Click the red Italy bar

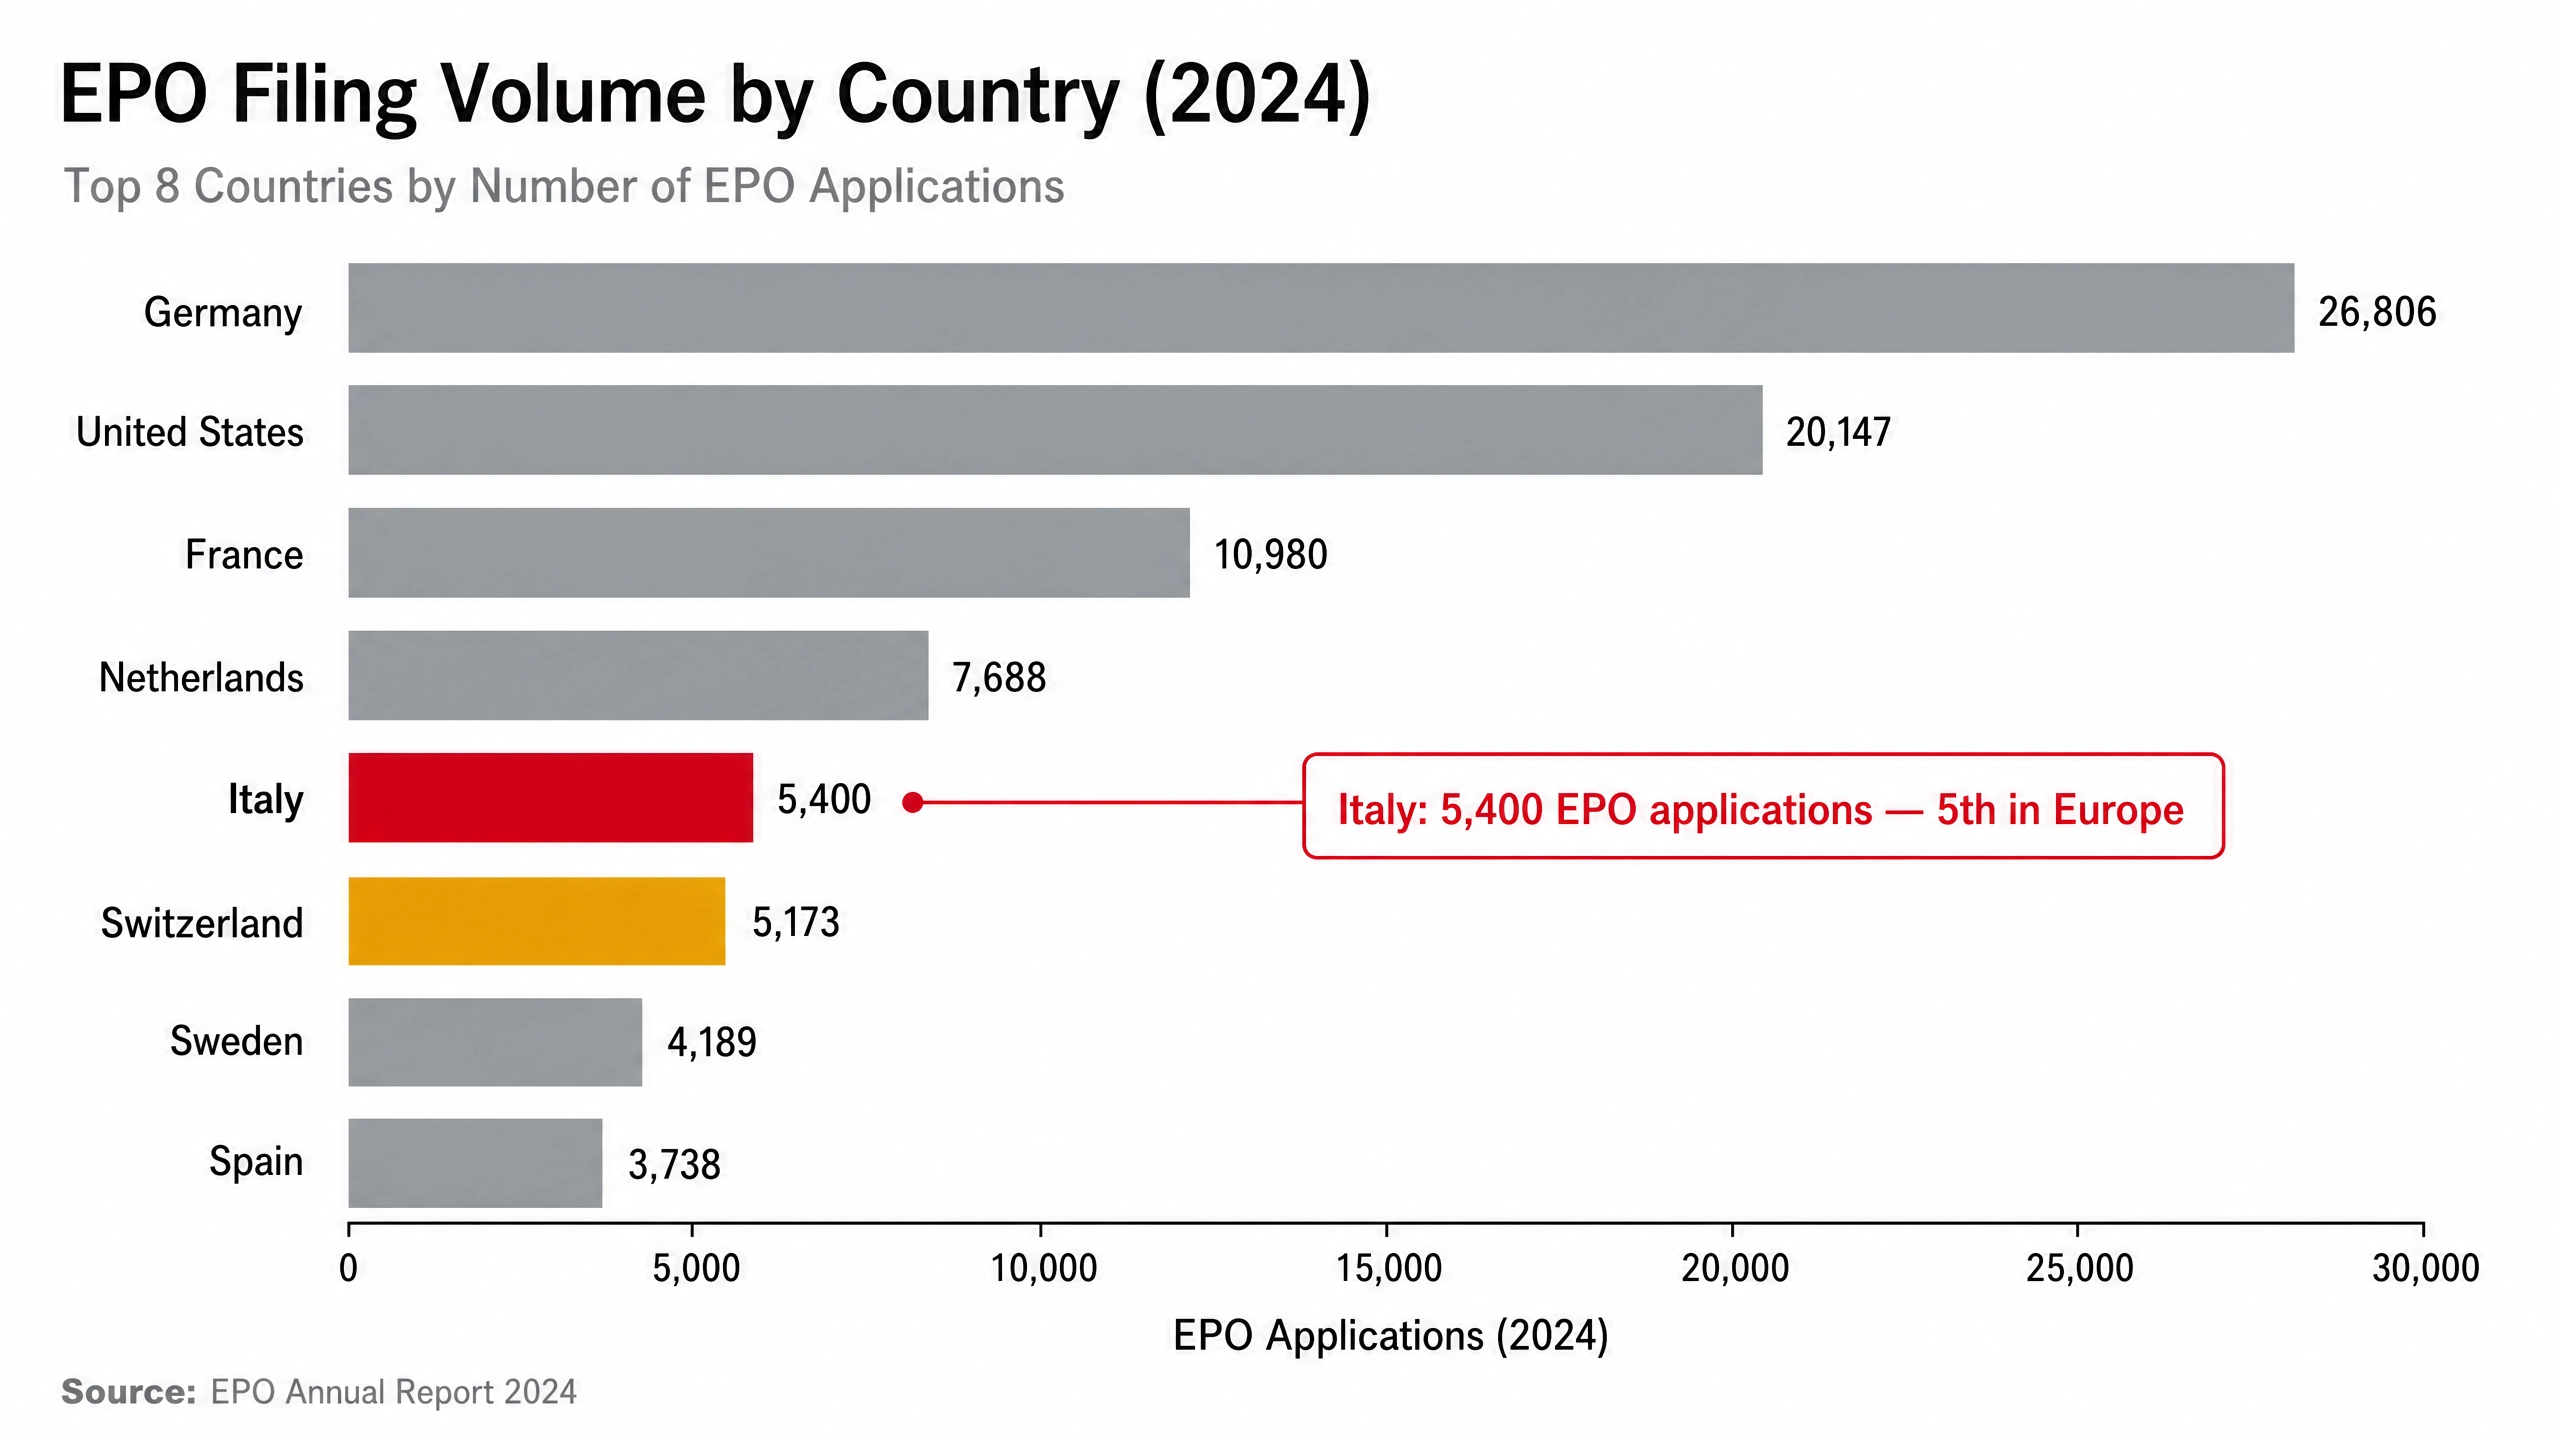550,798
